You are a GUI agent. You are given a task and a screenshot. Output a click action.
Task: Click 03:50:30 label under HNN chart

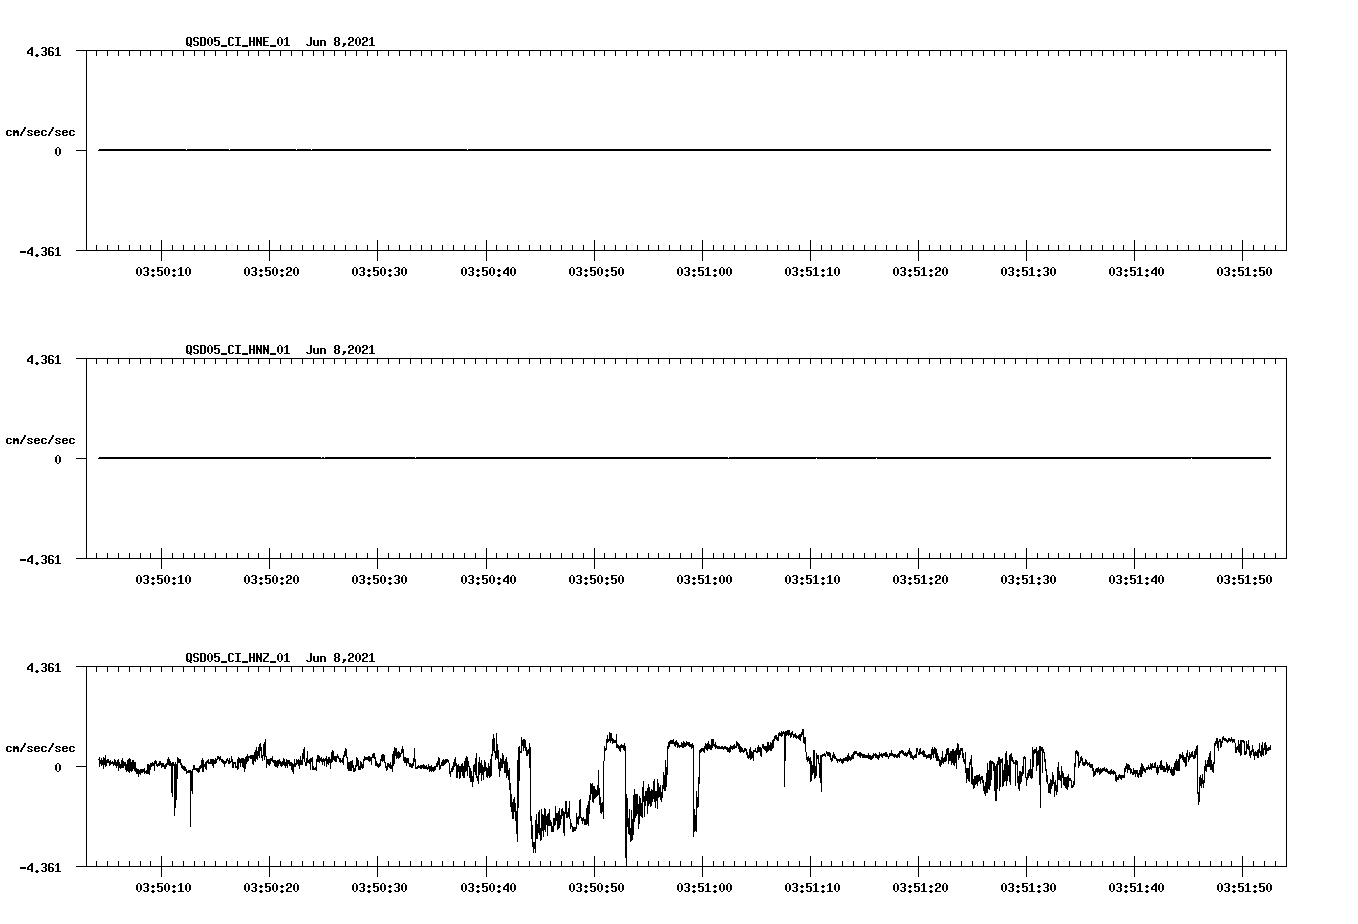(x=379, y=580)
